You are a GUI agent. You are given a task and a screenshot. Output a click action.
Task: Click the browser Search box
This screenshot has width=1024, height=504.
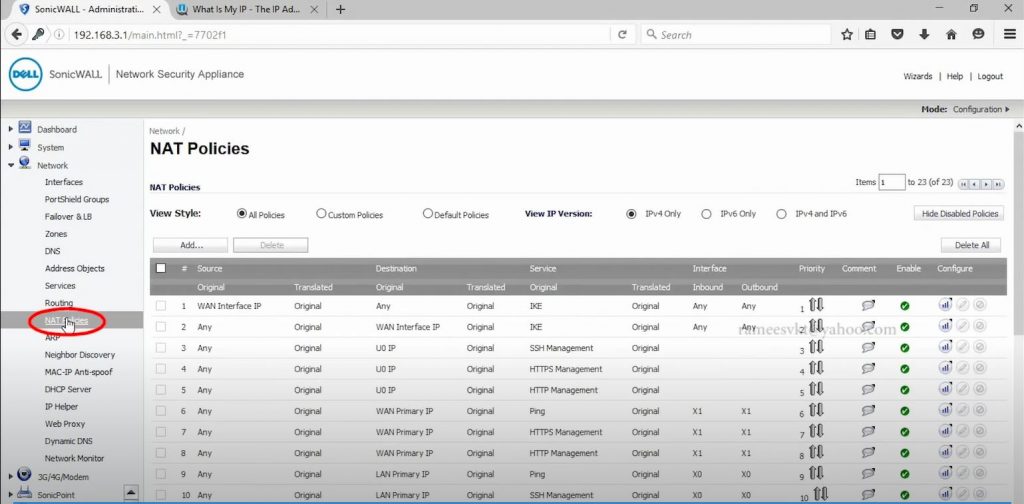[x=735, y=35]
